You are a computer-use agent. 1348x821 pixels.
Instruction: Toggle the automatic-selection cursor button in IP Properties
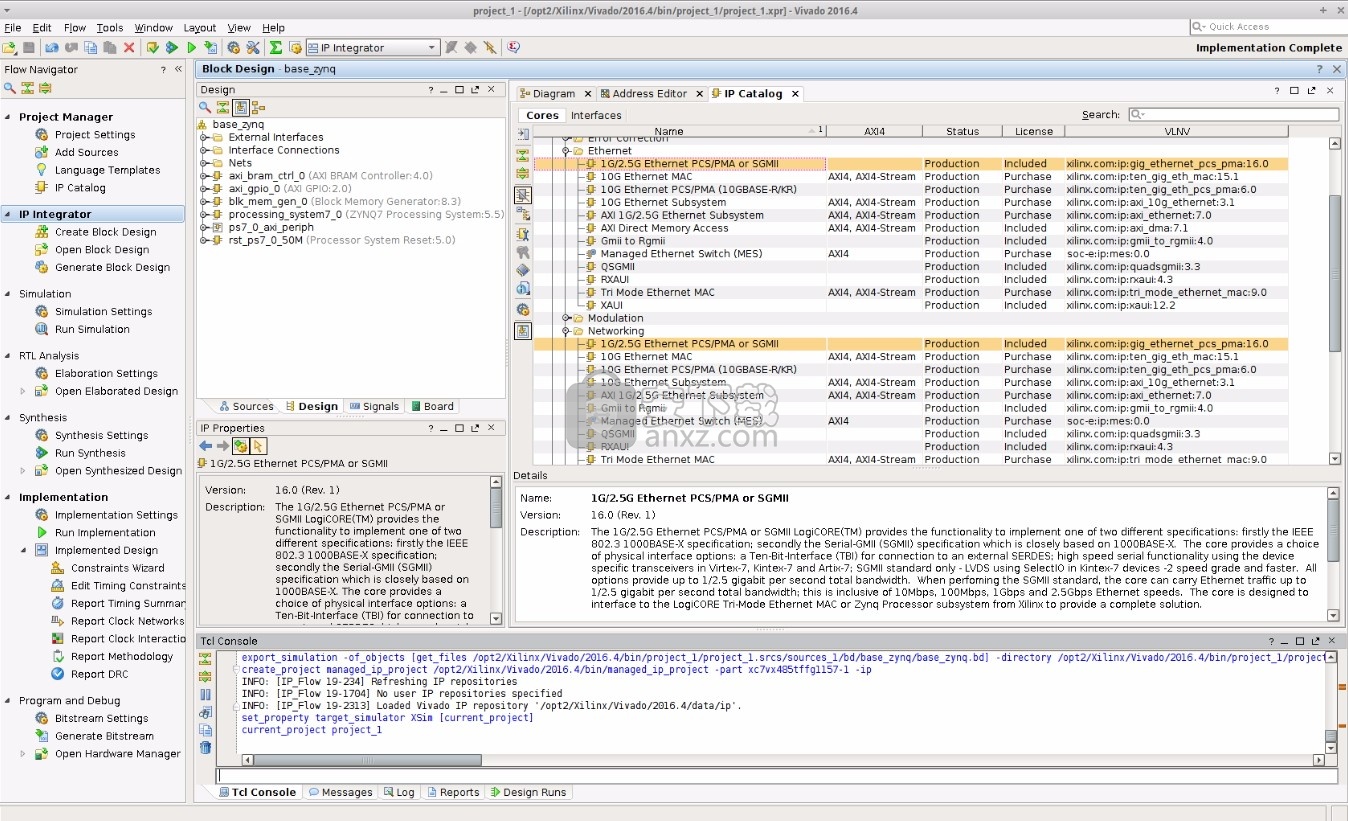[258, 445]
